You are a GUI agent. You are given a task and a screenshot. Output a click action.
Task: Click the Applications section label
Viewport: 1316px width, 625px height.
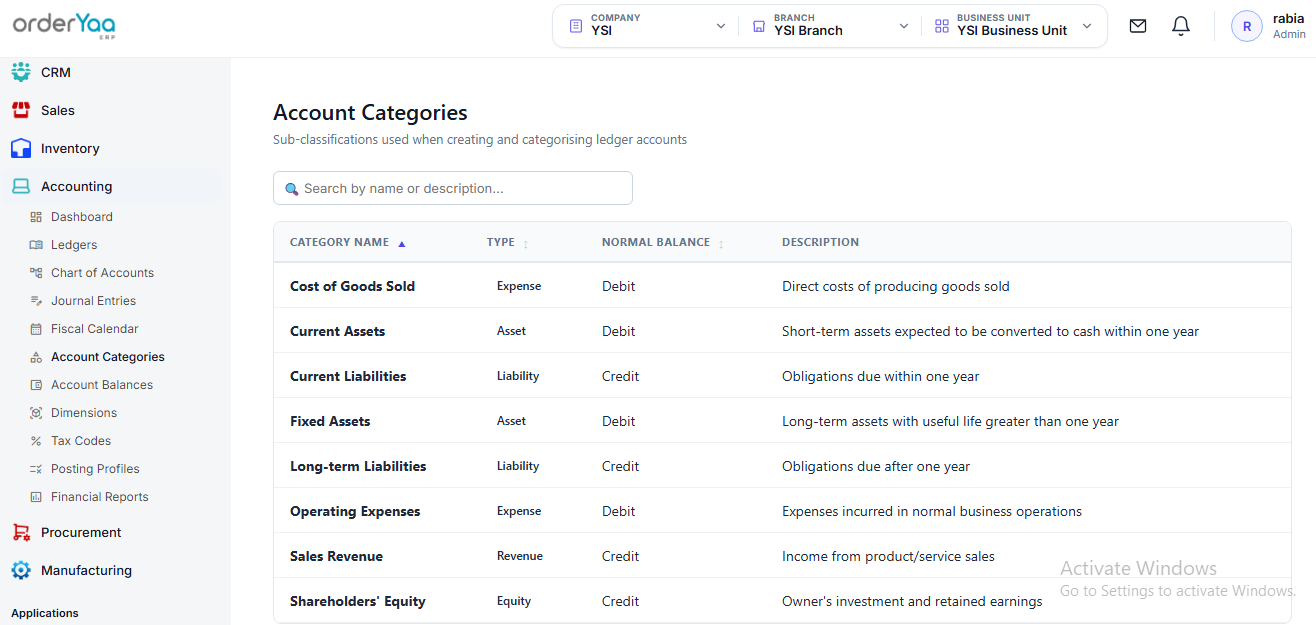click(45, 613)
